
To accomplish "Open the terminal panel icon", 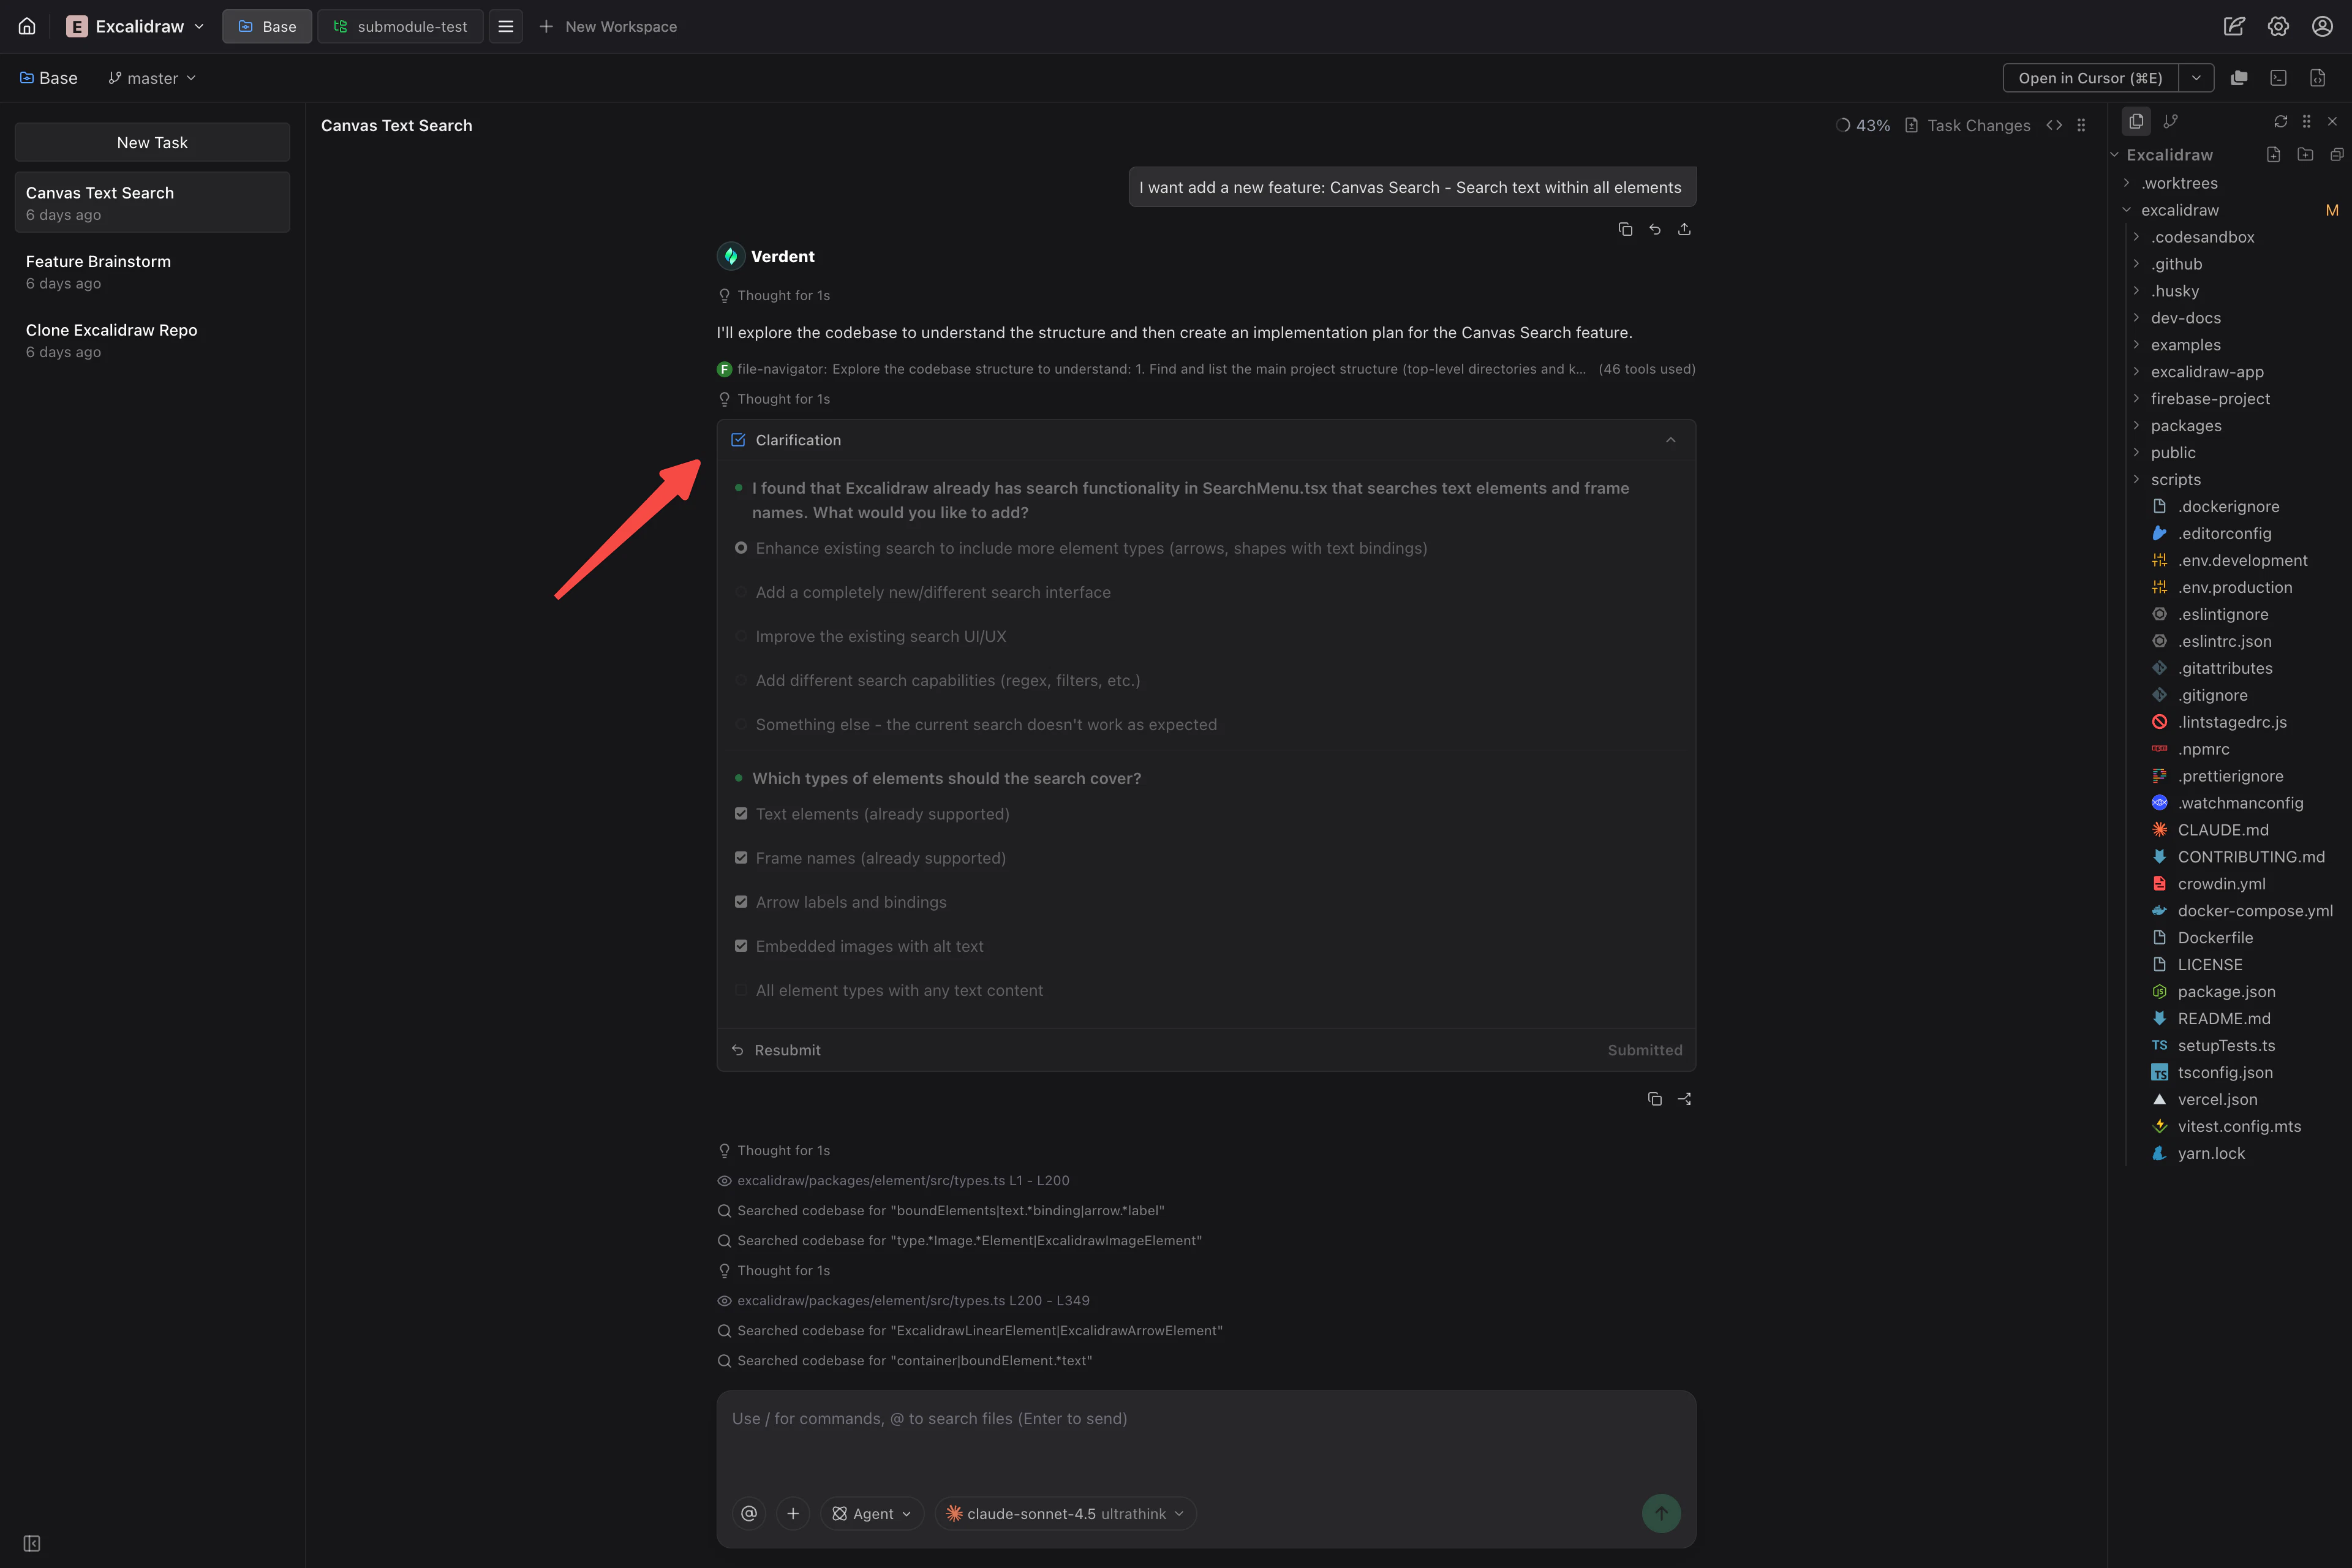I will [x=2278, y=78].
